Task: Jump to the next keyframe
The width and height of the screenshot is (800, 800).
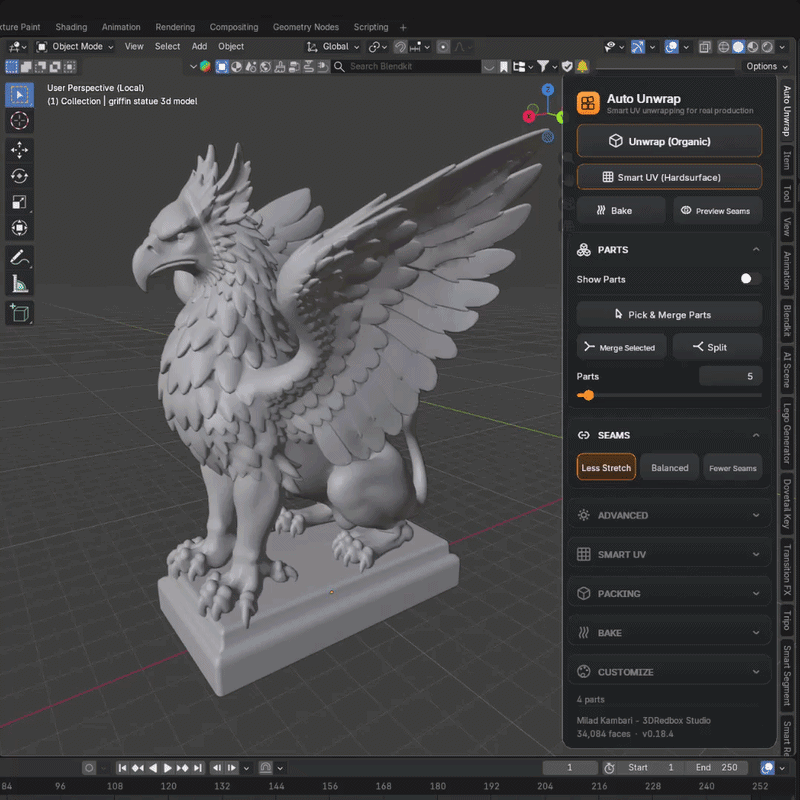Action: pyautogui.click(x=183, y=768)
